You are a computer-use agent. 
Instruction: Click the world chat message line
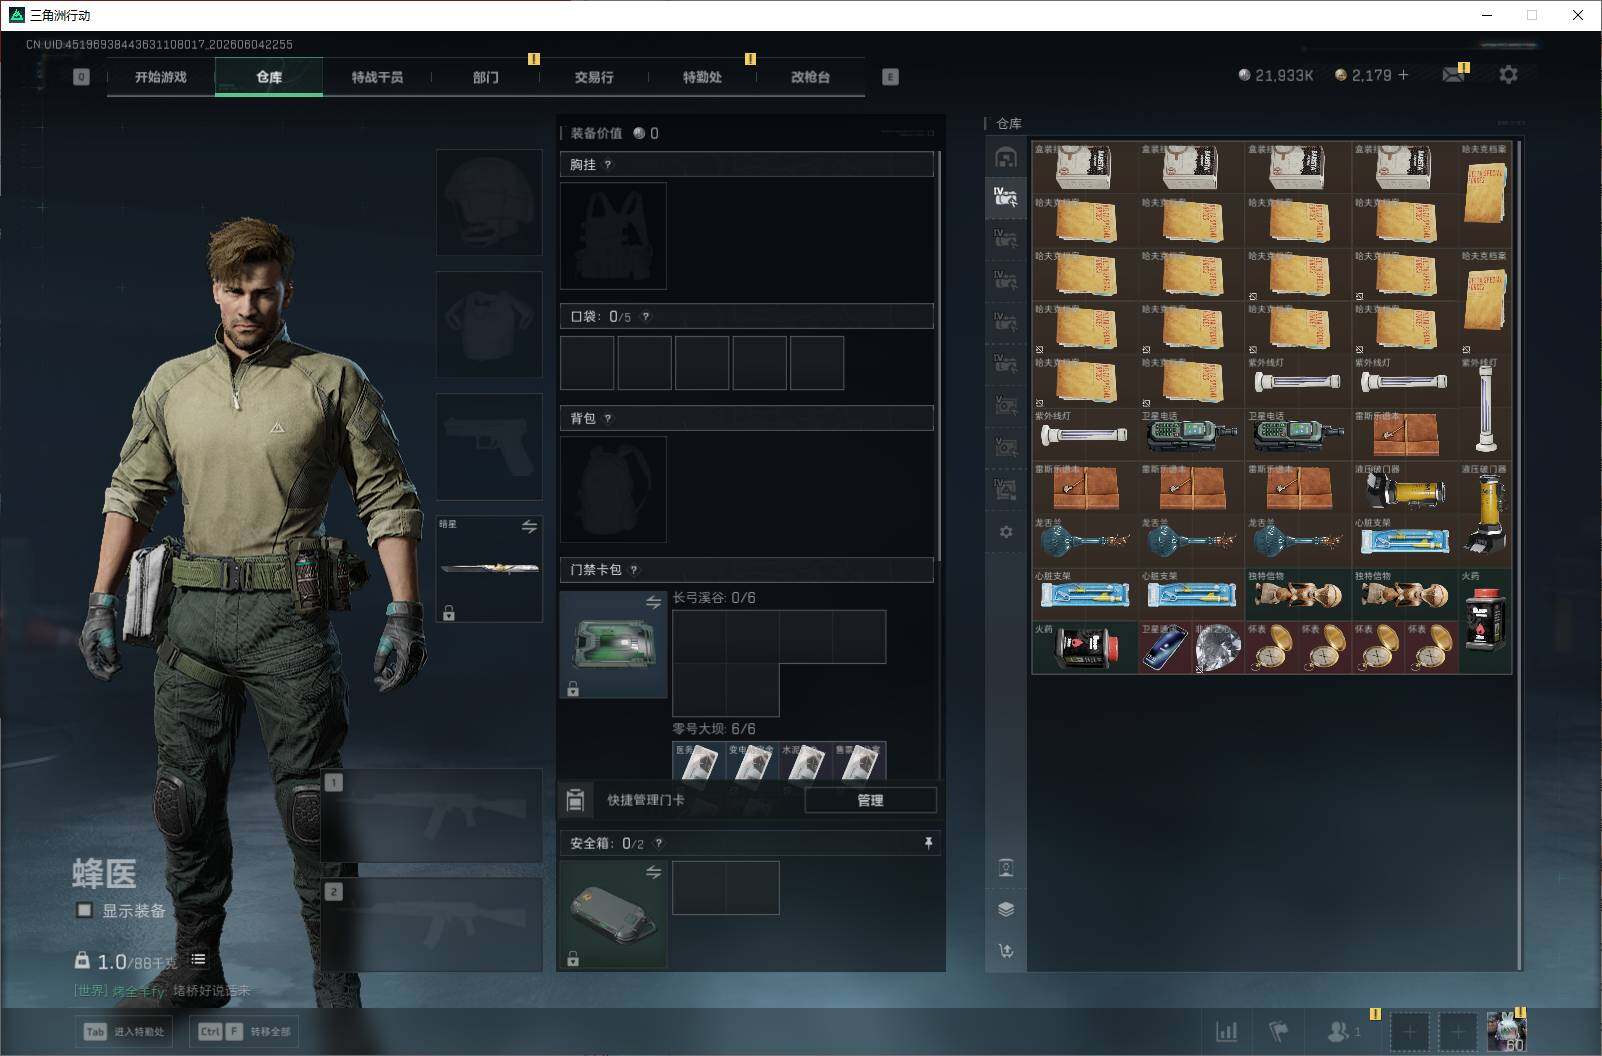coord(162,991)
